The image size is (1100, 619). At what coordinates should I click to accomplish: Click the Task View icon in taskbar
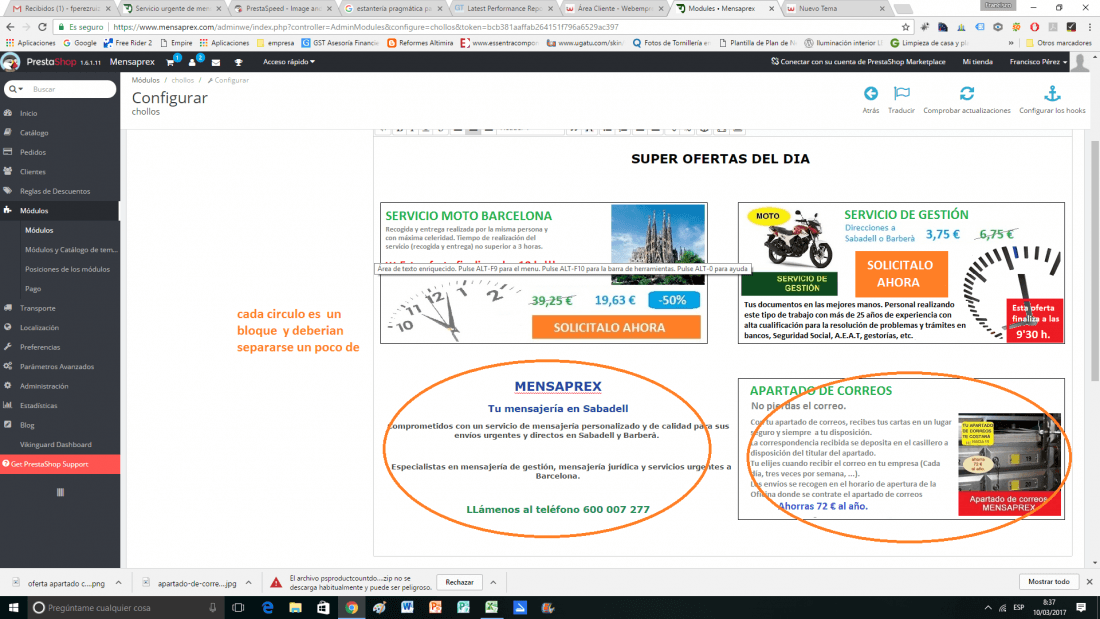(238, 607)
